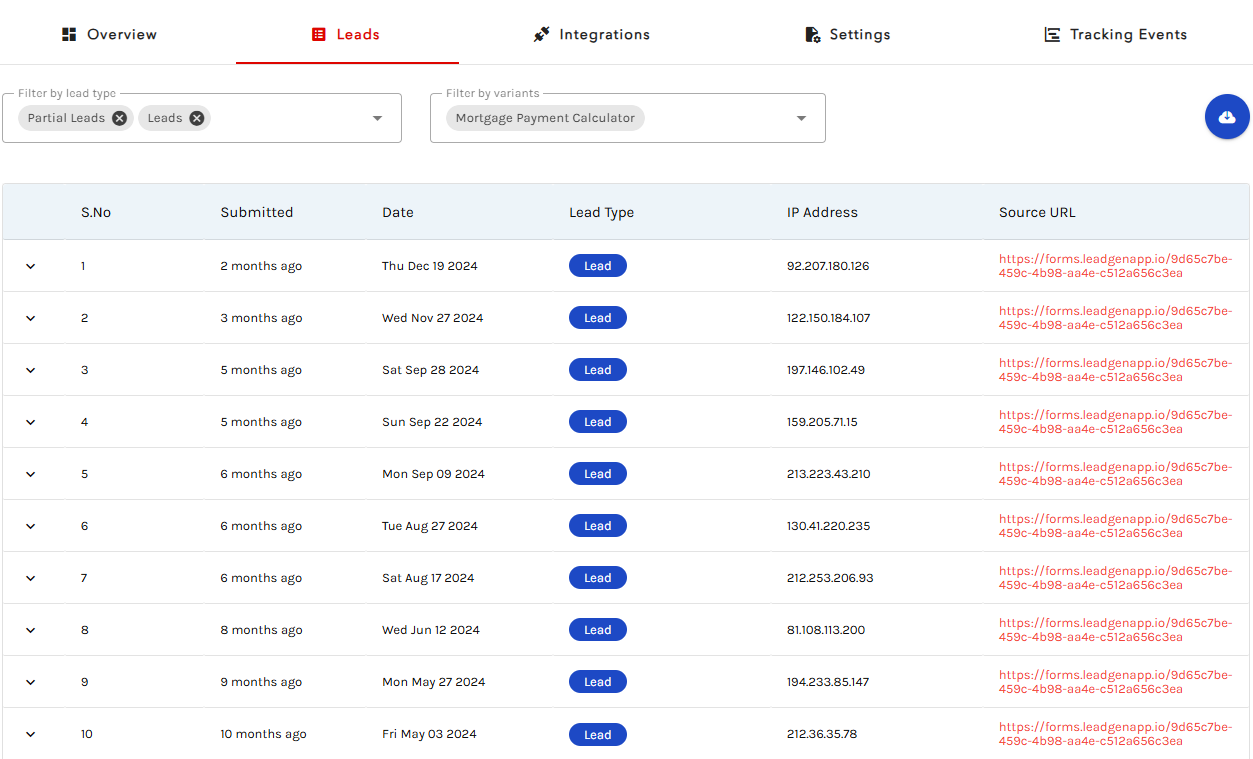This screenshot has width=1253, height=759.
Task: Expand details for lead row 1
Action: coord(30,265)
